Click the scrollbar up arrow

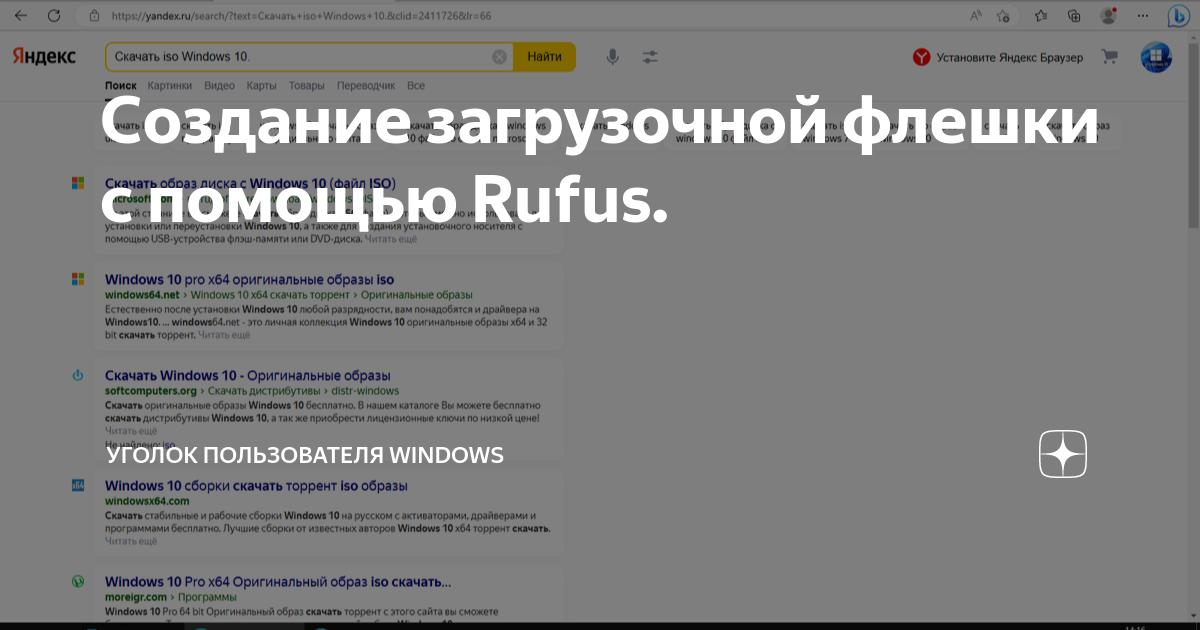click(1195, 40)
